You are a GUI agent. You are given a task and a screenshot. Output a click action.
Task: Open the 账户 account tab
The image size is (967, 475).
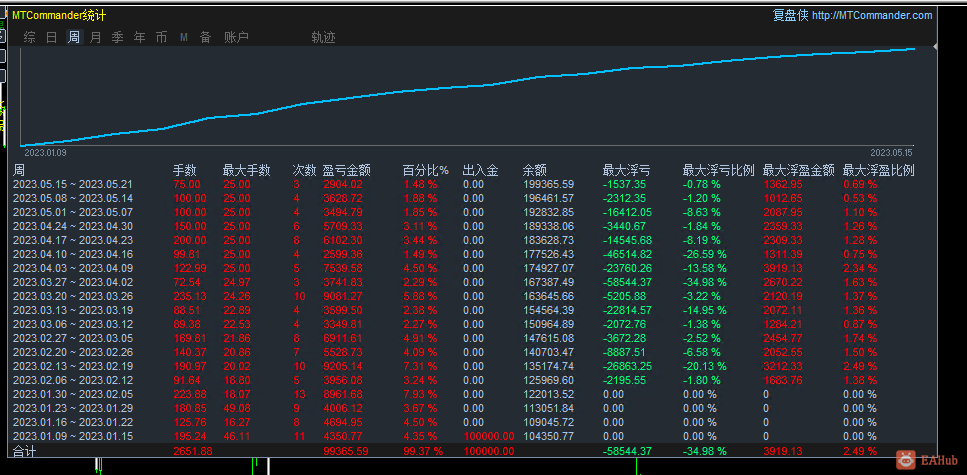[236, 38]
